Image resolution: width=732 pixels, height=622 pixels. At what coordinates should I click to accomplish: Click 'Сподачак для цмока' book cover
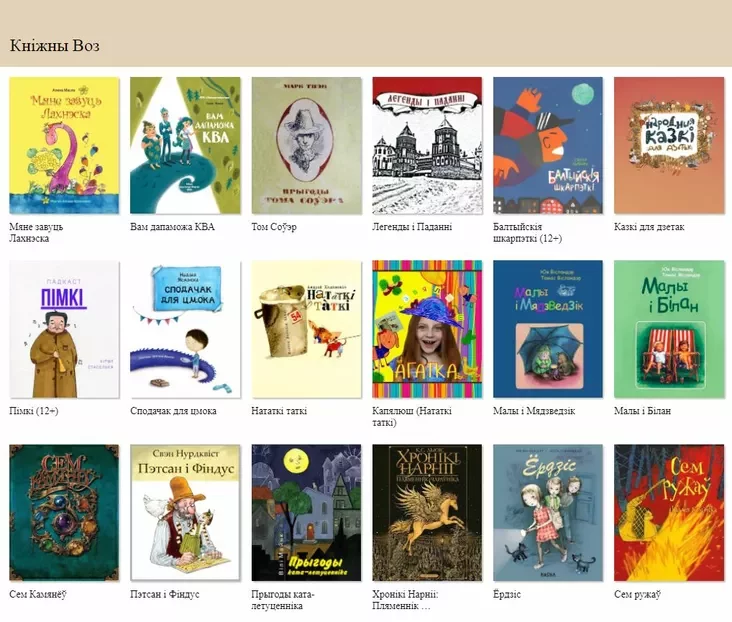click(185, 329)
